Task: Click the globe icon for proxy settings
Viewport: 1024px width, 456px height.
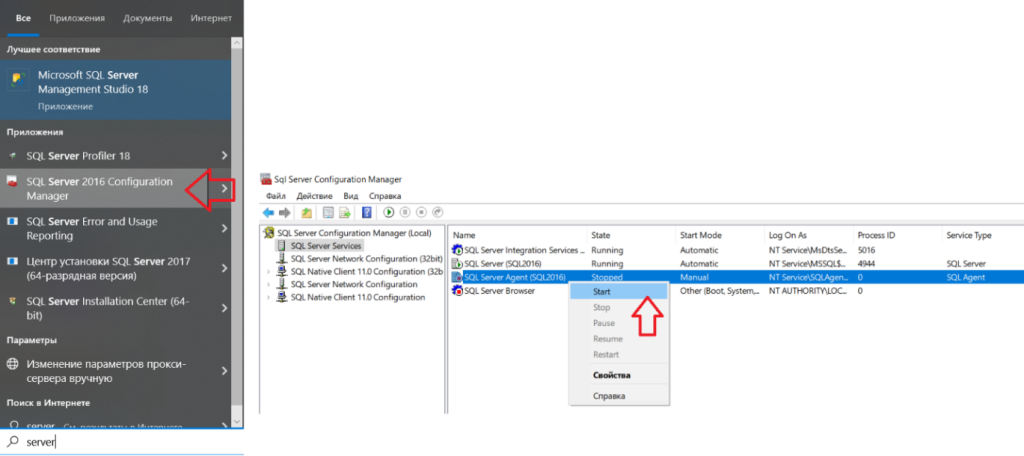Action: (x=12, y=364)
